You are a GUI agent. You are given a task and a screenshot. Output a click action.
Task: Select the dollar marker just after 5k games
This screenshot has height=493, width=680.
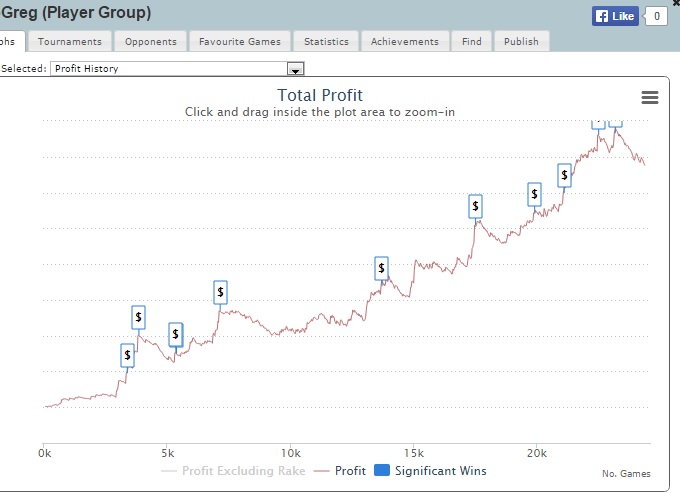pyautogui.click(x=176, y=334)
